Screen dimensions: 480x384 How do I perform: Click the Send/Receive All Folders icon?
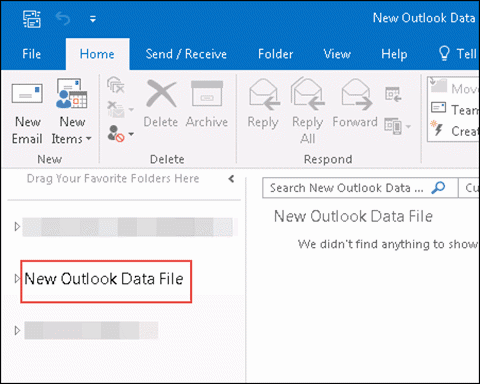[32, 19]
